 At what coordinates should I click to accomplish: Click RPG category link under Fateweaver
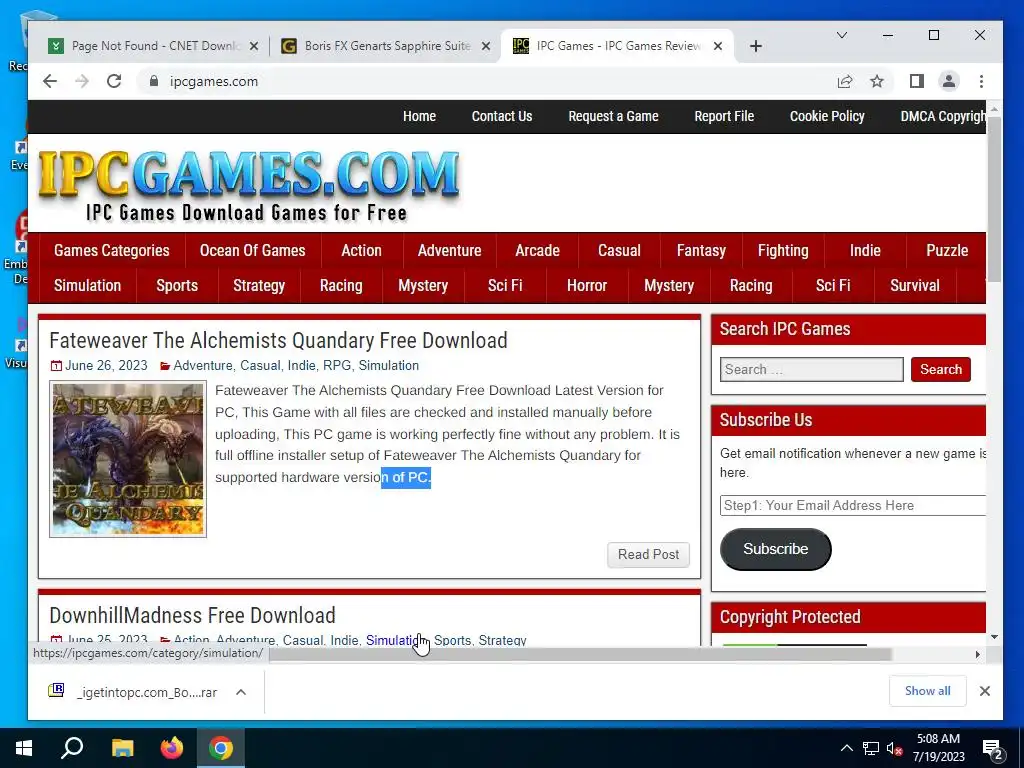coord(337,365)
